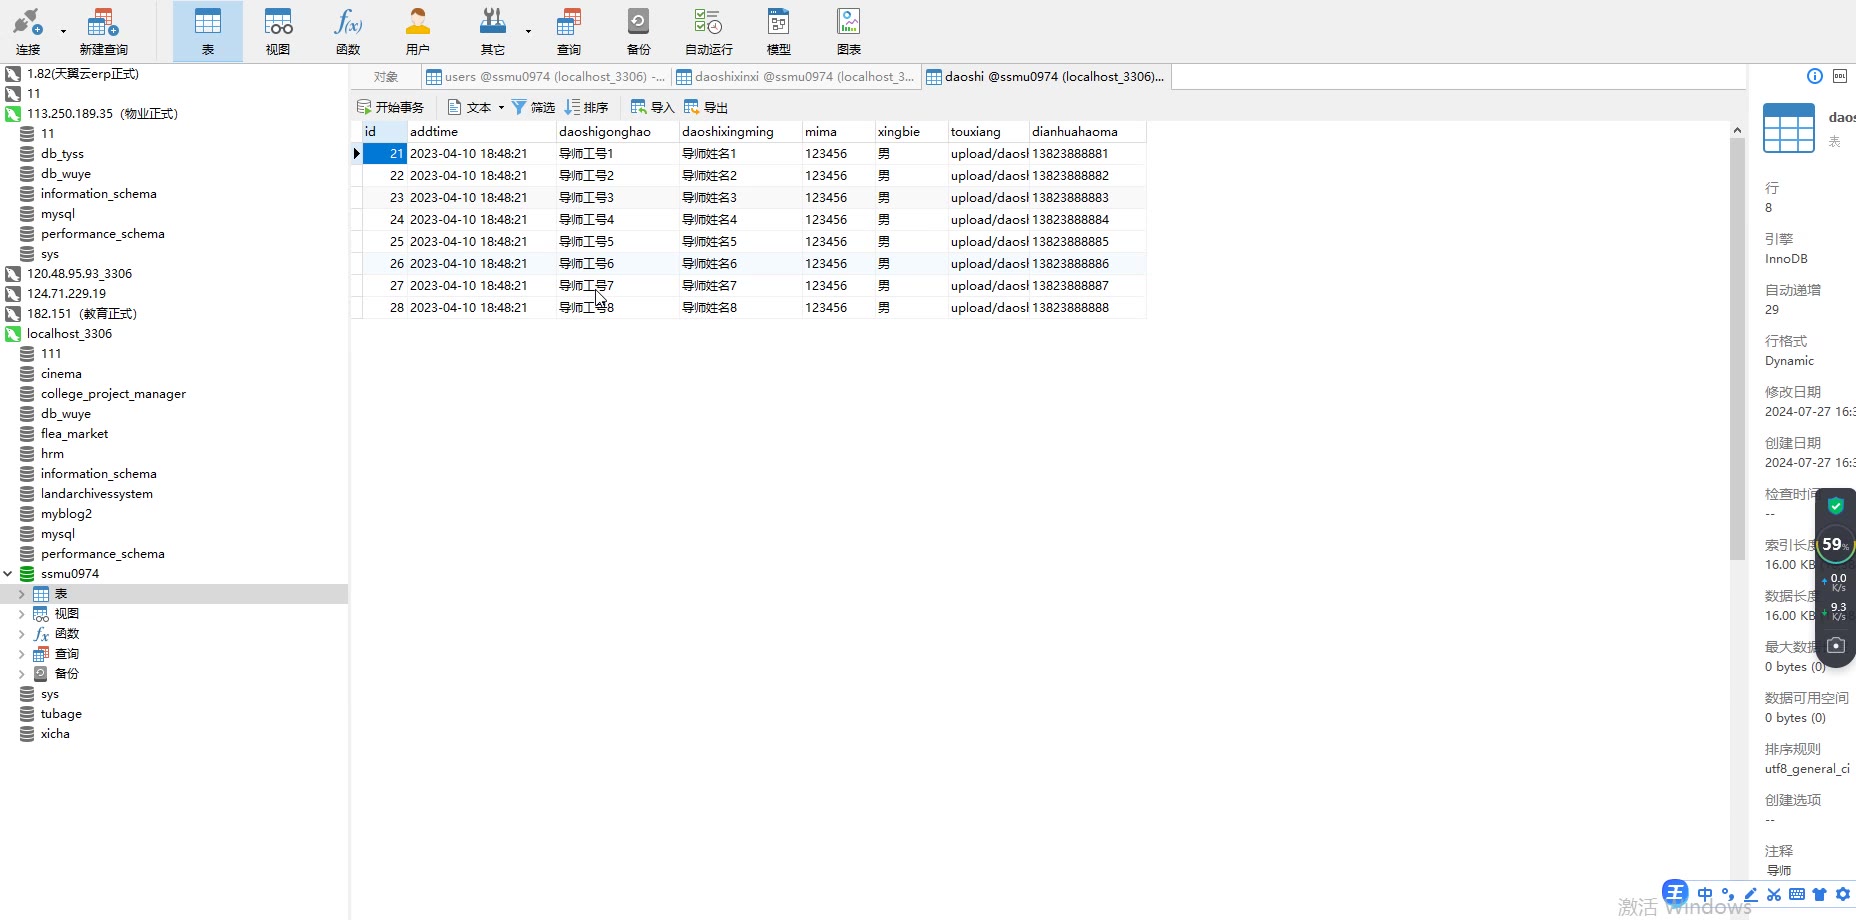This screenshot has width=1856, height=920.
Task: Click the addtime column header
Action: click(x=481, y=132)
